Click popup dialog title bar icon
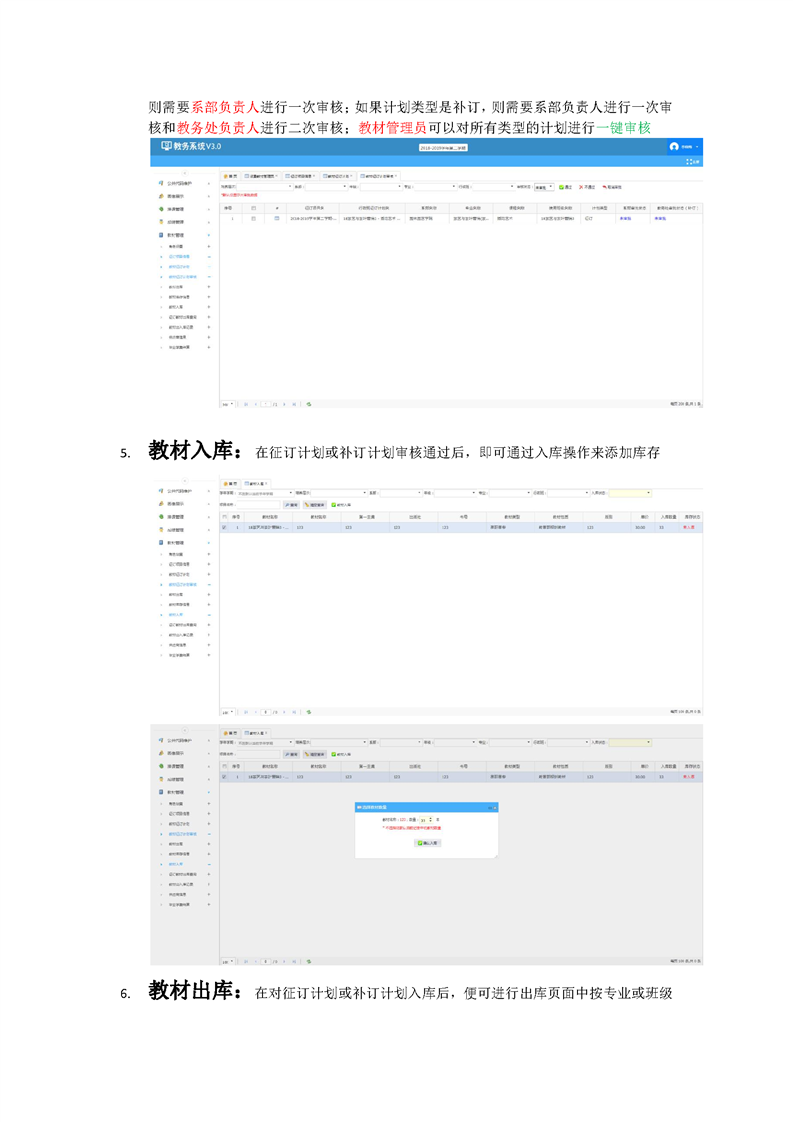 [x=359, y=807]
